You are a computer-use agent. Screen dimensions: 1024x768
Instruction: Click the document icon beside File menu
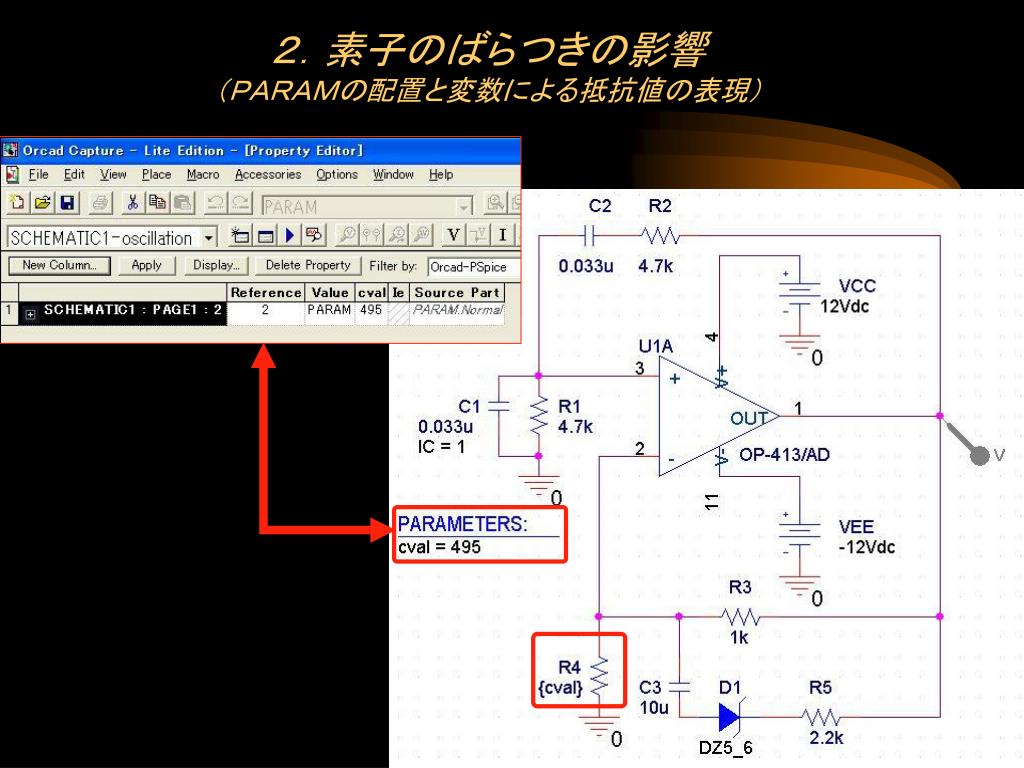coord(12,174)
